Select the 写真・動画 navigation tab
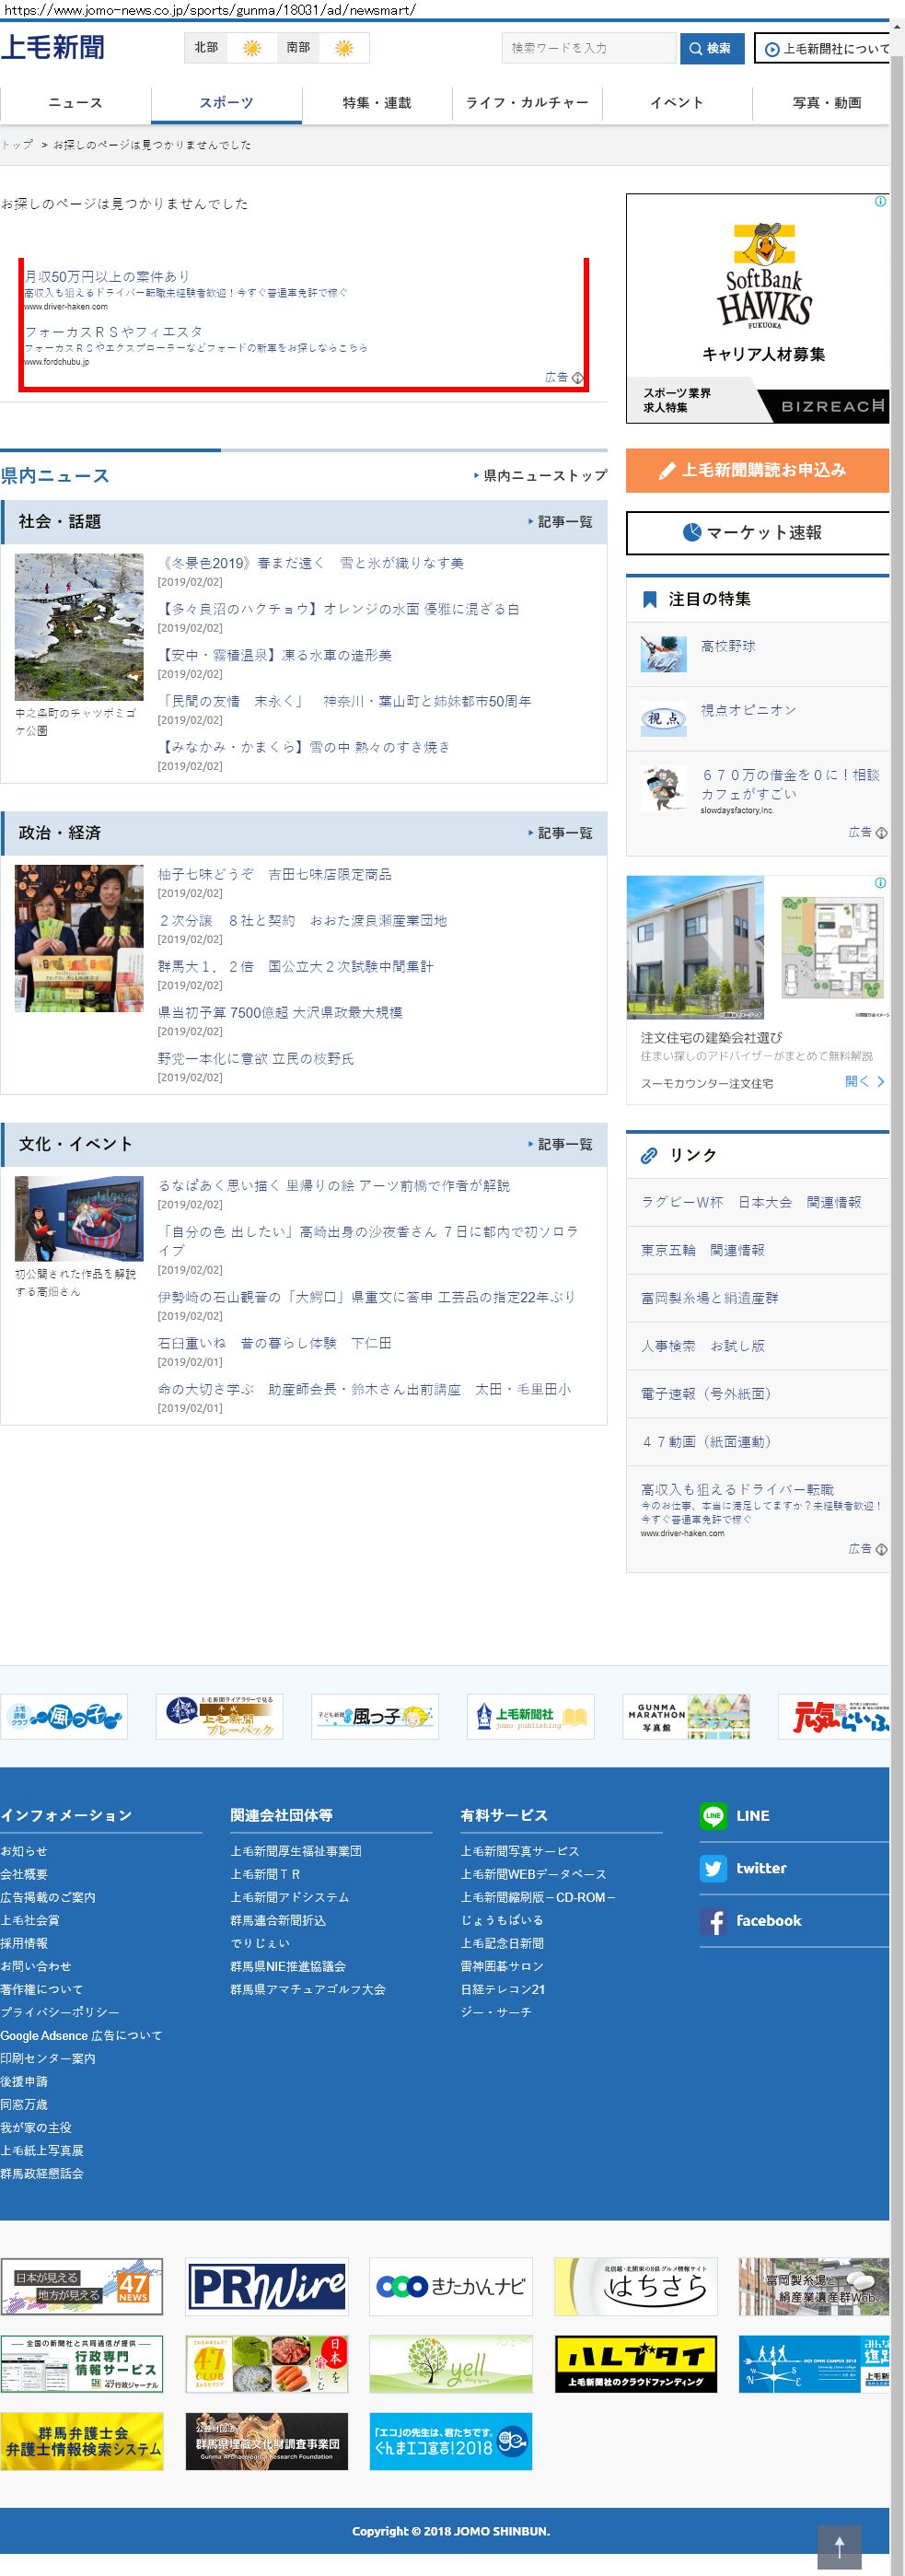The height and width of the screenshot is (2576, 905). coord(826,103)
